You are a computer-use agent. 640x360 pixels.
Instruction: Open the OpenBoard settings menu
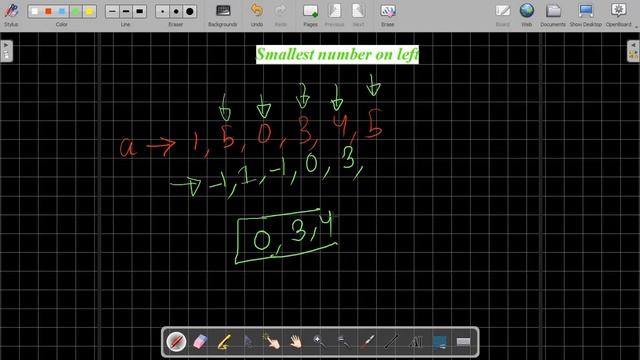tap(618, 15)
